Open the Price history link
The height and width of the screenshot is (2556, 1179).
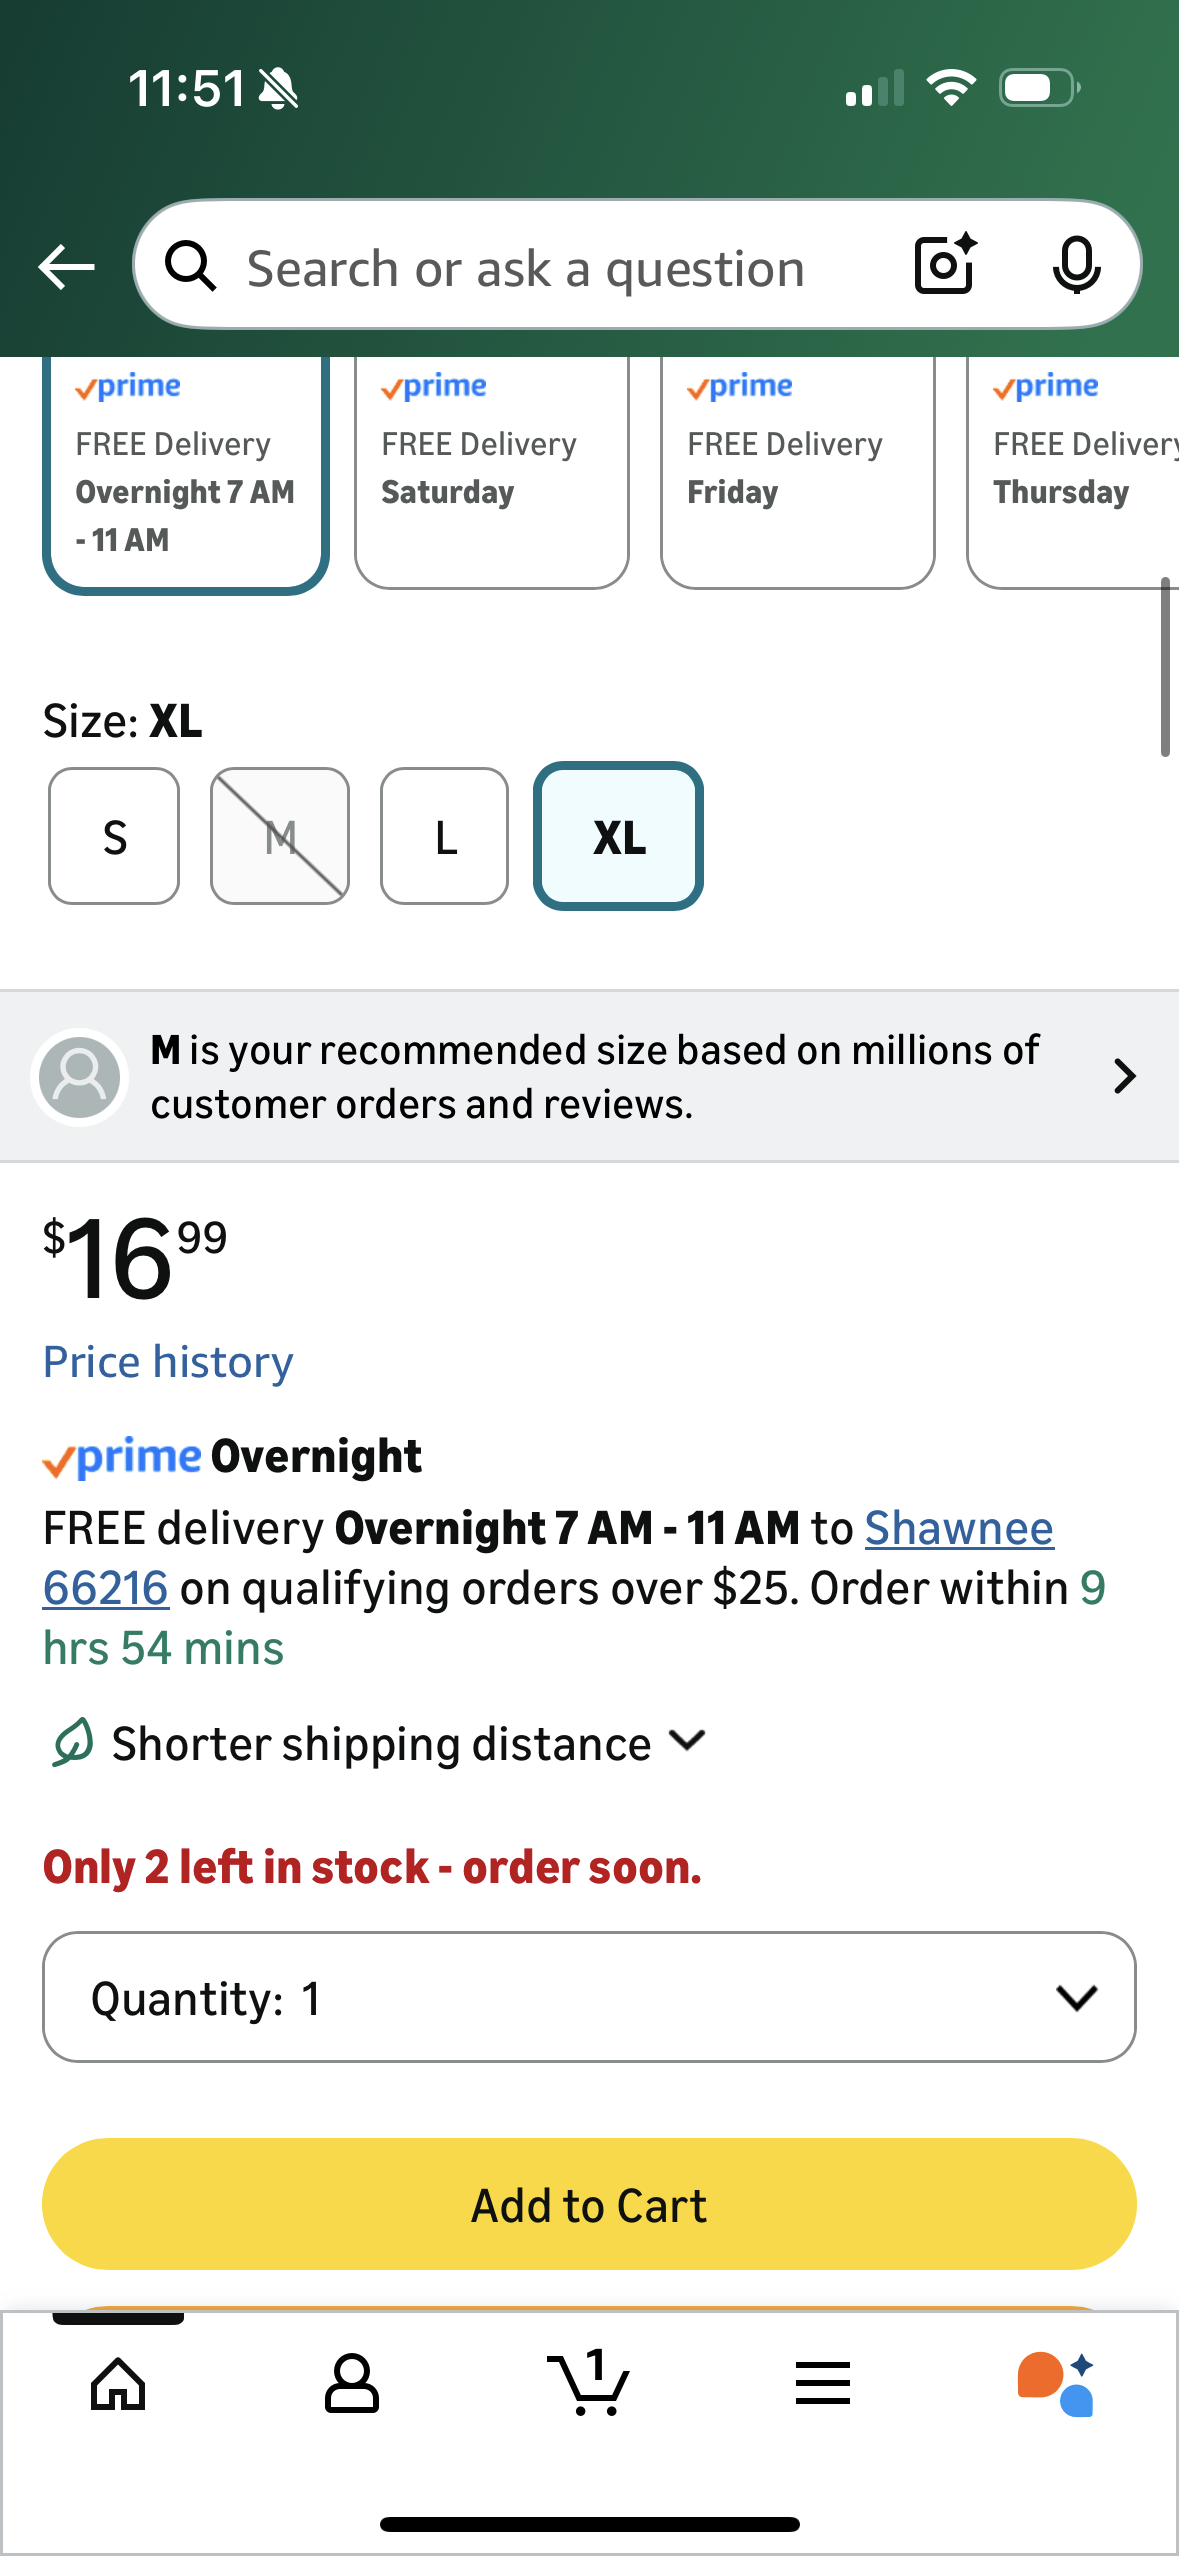coord(168,1362)
